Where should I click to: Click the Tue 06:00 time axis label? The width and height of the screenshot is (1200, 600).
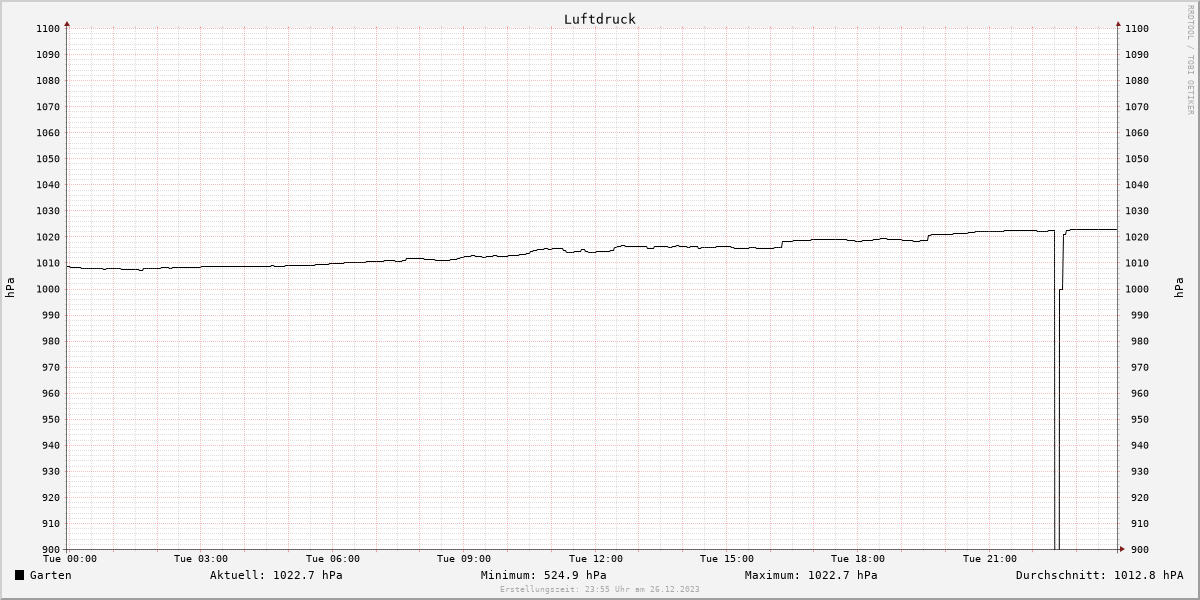pos(333,559)
